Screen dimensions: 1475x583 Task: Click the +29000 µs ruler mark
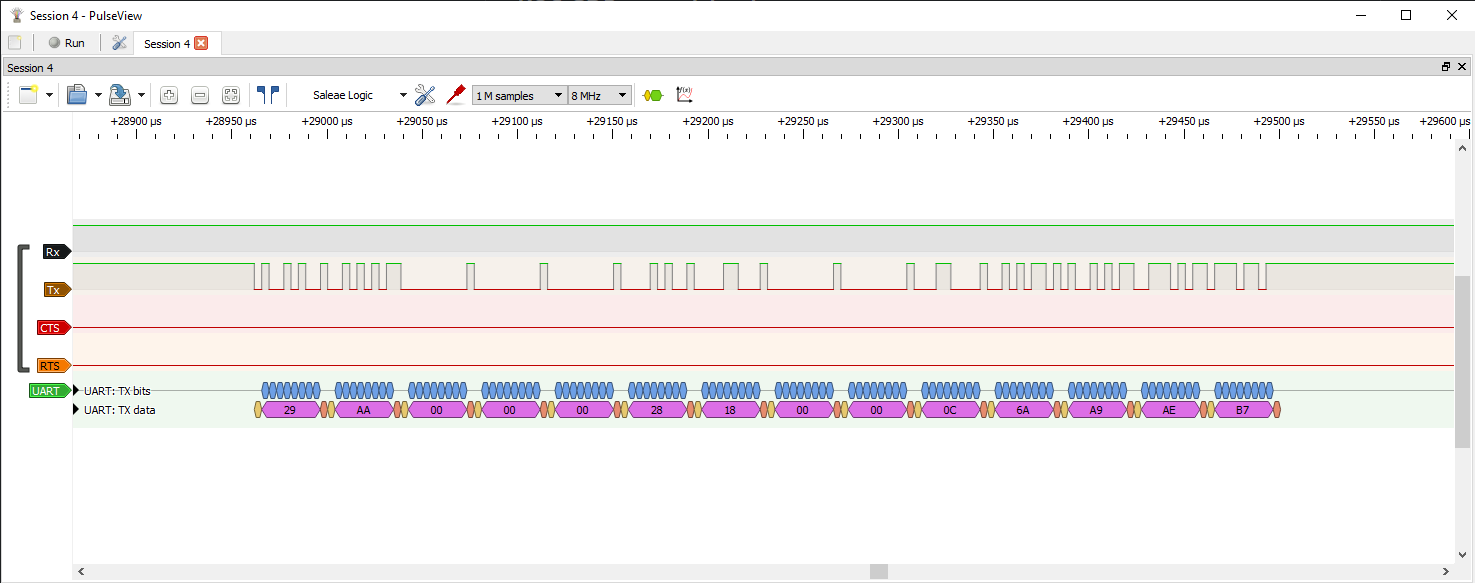click(x=327, y=121)
